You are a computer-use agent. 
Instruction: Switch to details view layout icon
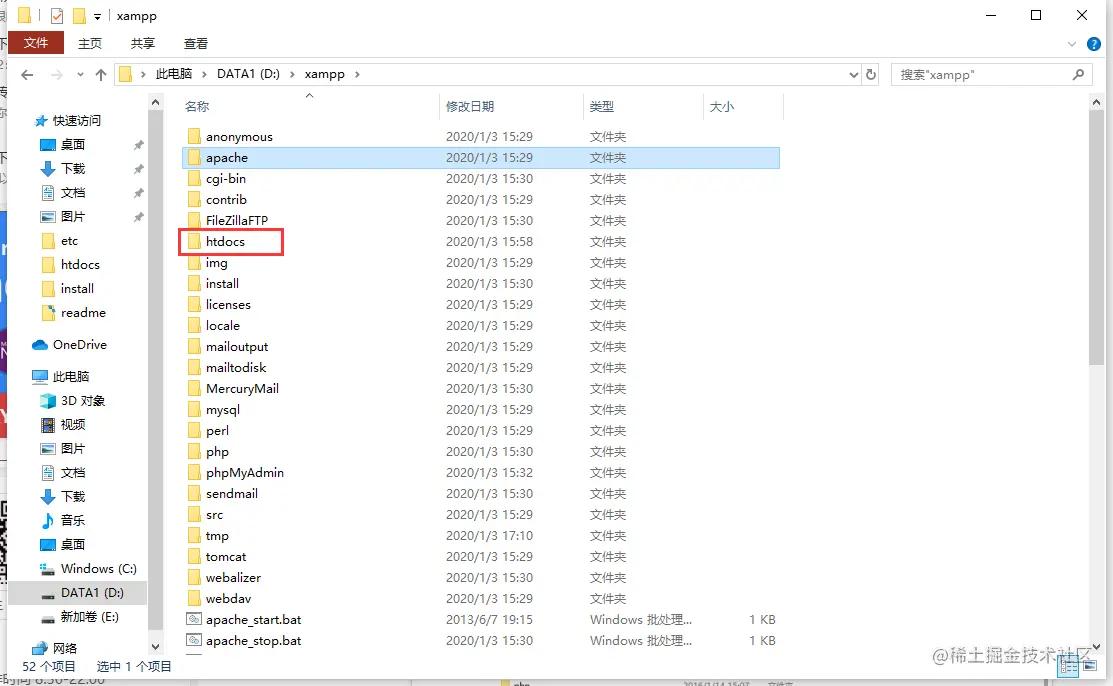pyautogui.click(x=1069, y=668)
